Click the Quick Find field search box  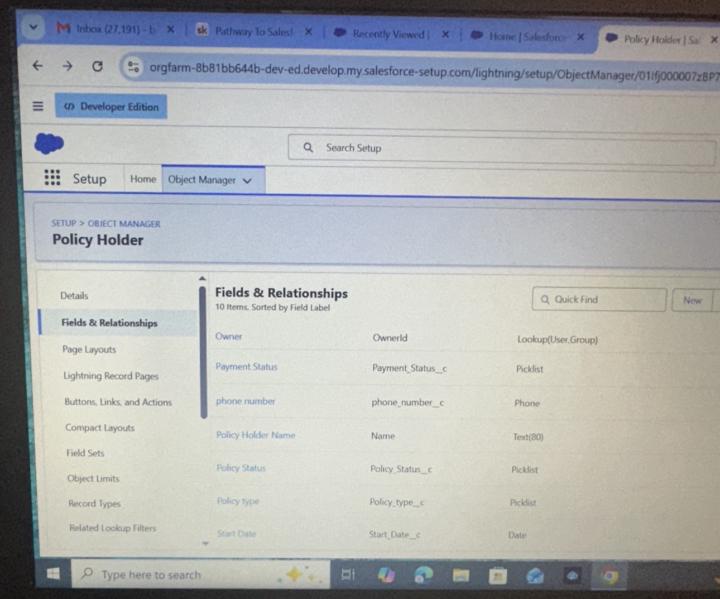click(x=599, y=300)
